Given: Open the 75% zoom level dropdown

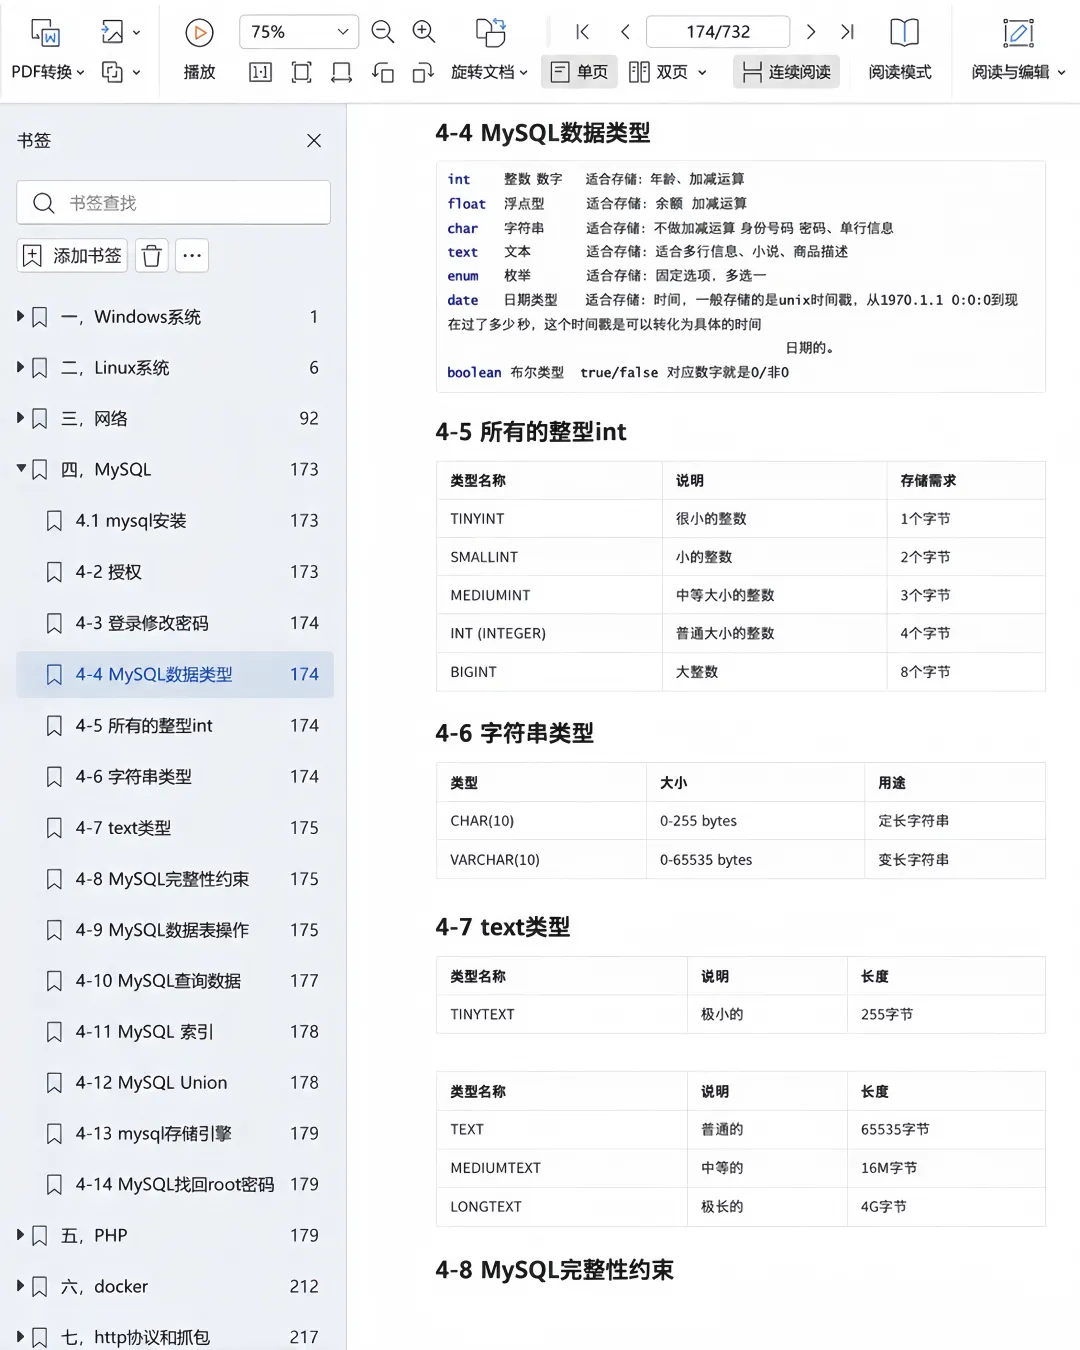Looking at the screenshot, I should (299, 32).
